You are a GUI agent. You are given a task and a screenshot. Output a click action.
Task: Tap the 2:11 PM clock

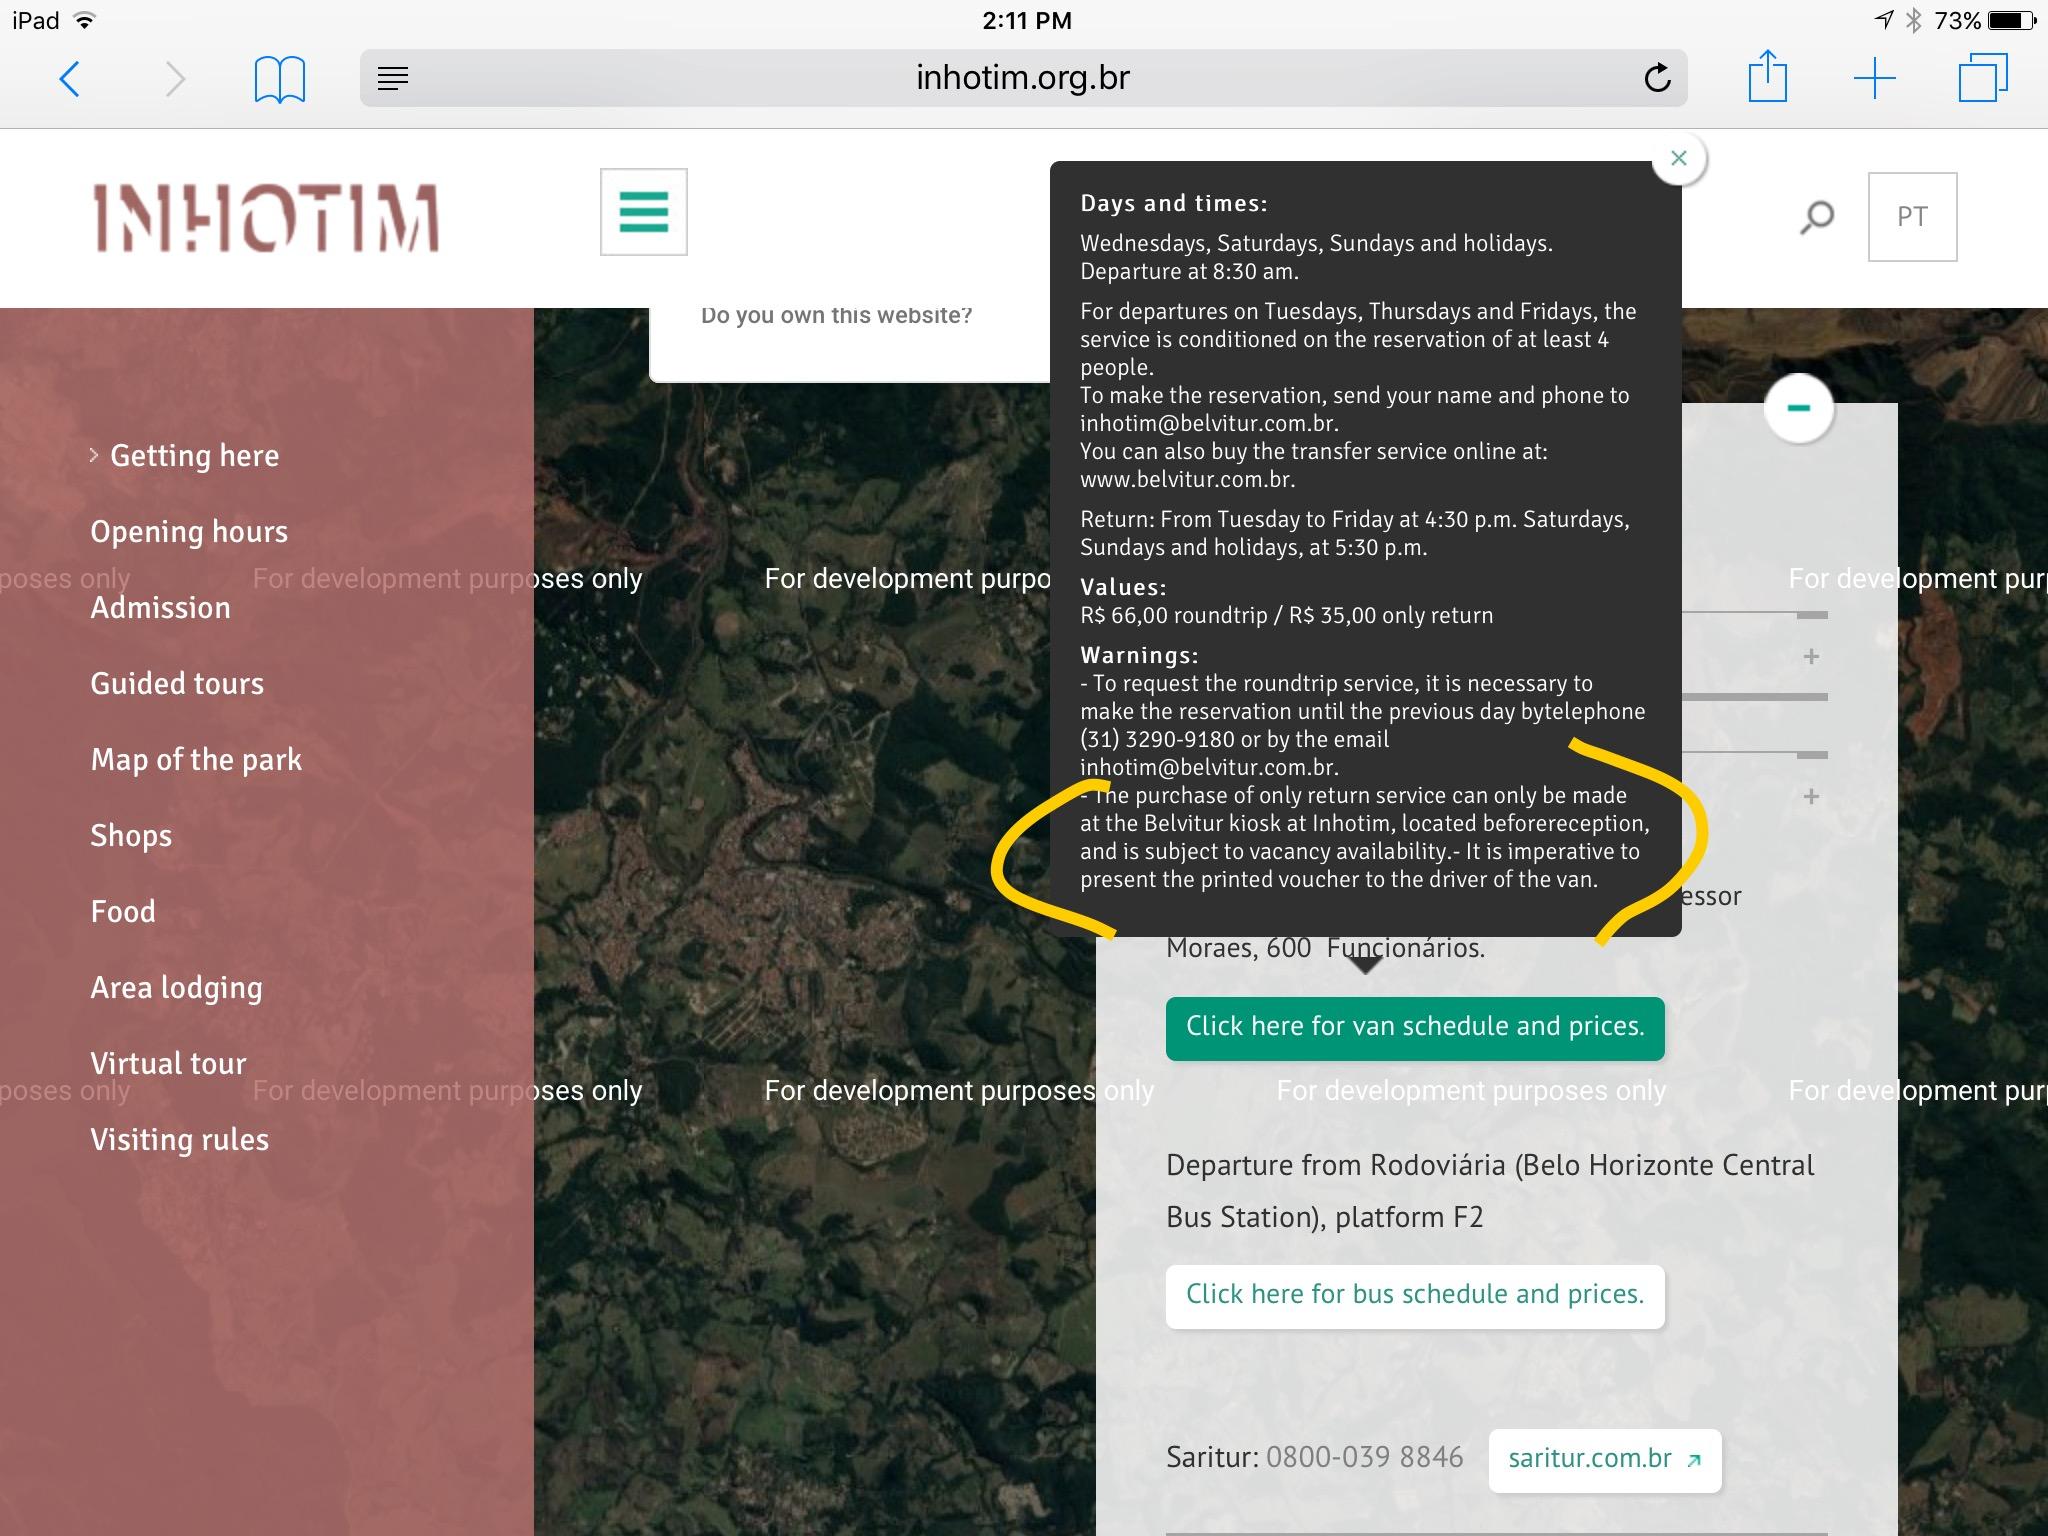[1027, 21]
